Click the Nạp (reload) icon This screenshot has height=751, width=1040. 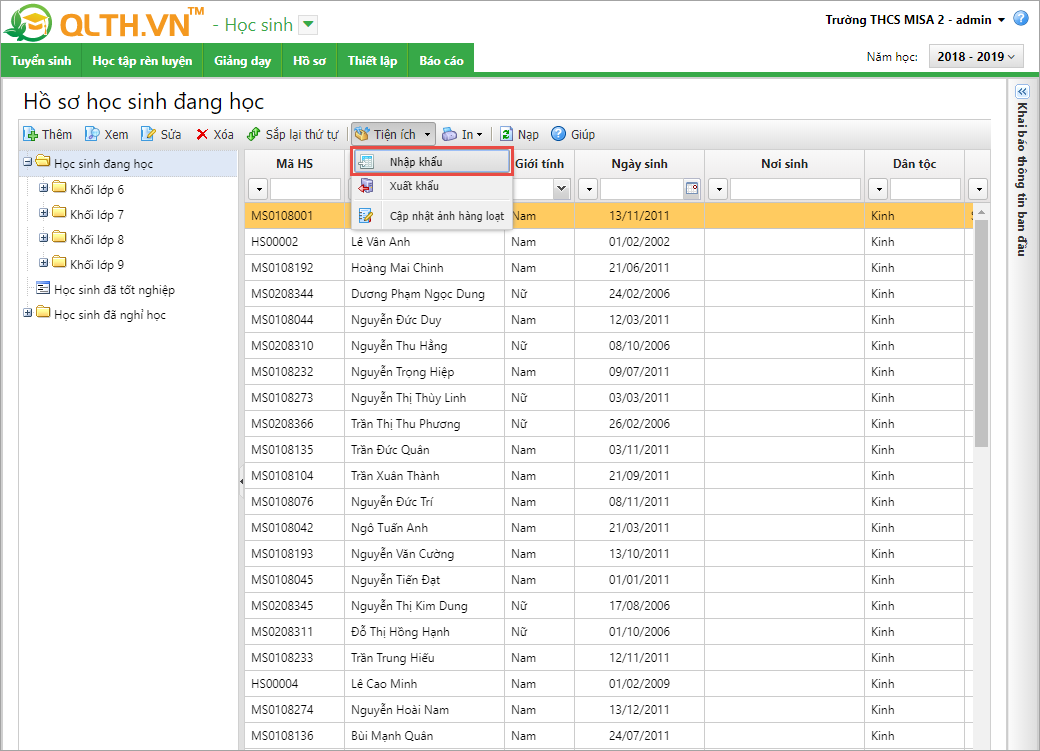click(507, 134)
